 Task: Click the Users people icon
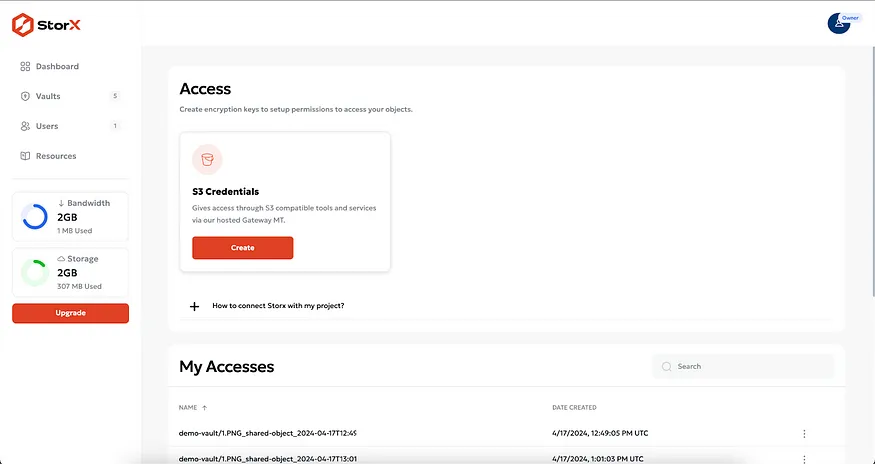(x=25, y=127)
